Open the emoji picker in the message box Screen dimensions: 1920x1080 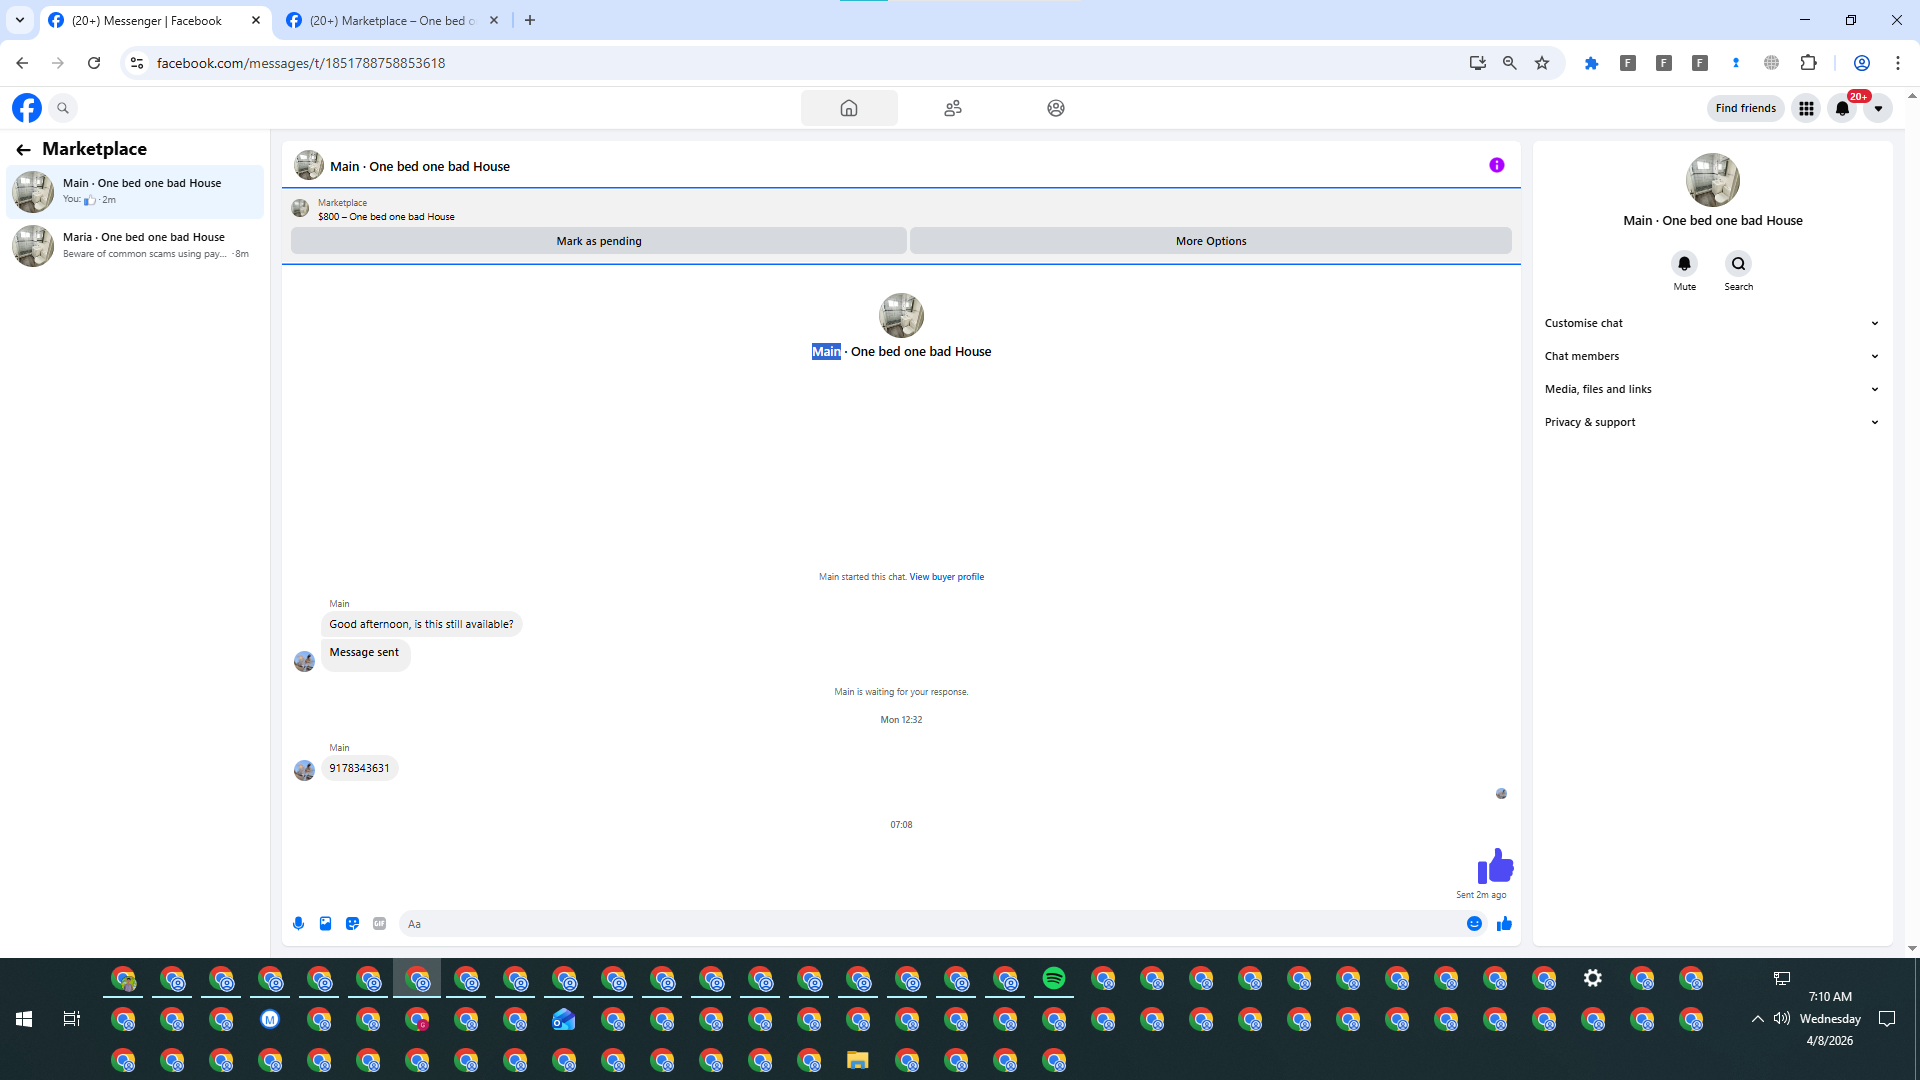pos(1474,923)
